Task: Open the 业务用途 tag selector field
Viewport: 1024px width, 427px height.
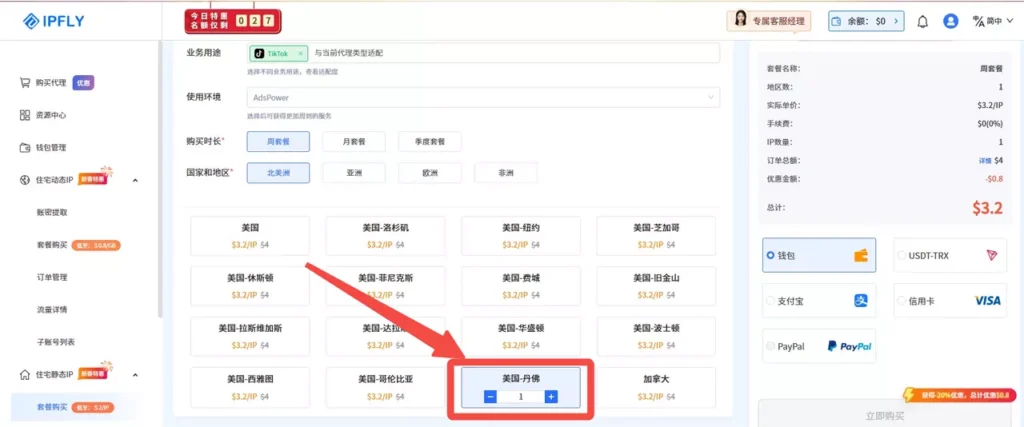Action: (x=483, y=54)
